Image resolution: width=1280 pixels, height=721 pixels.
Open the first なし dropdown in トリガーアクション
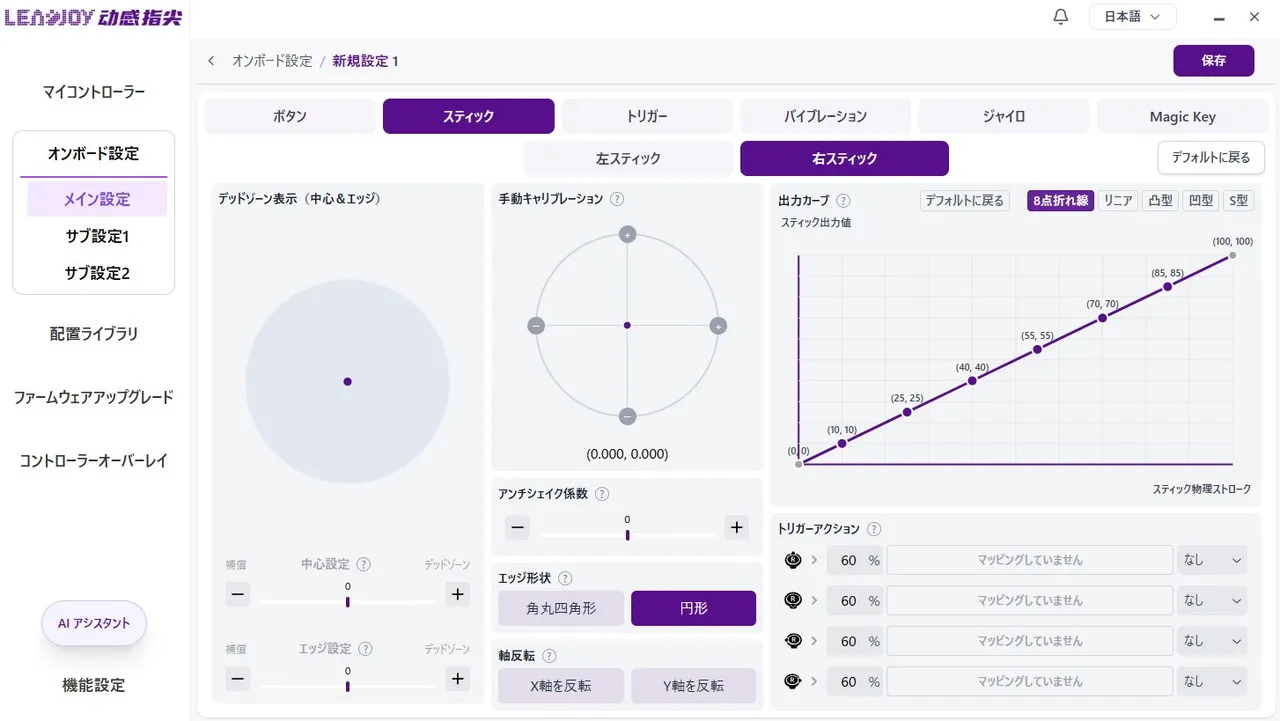[1212, 560]
